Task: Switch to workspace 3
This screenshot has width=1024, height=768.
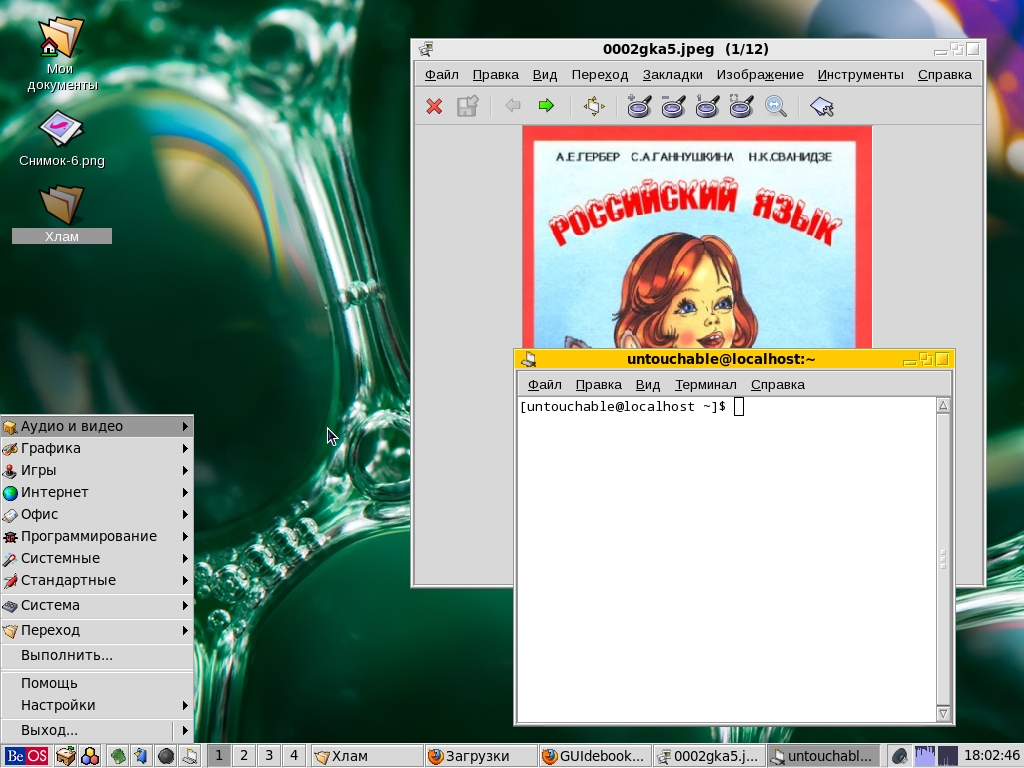Action: (268, 756)
